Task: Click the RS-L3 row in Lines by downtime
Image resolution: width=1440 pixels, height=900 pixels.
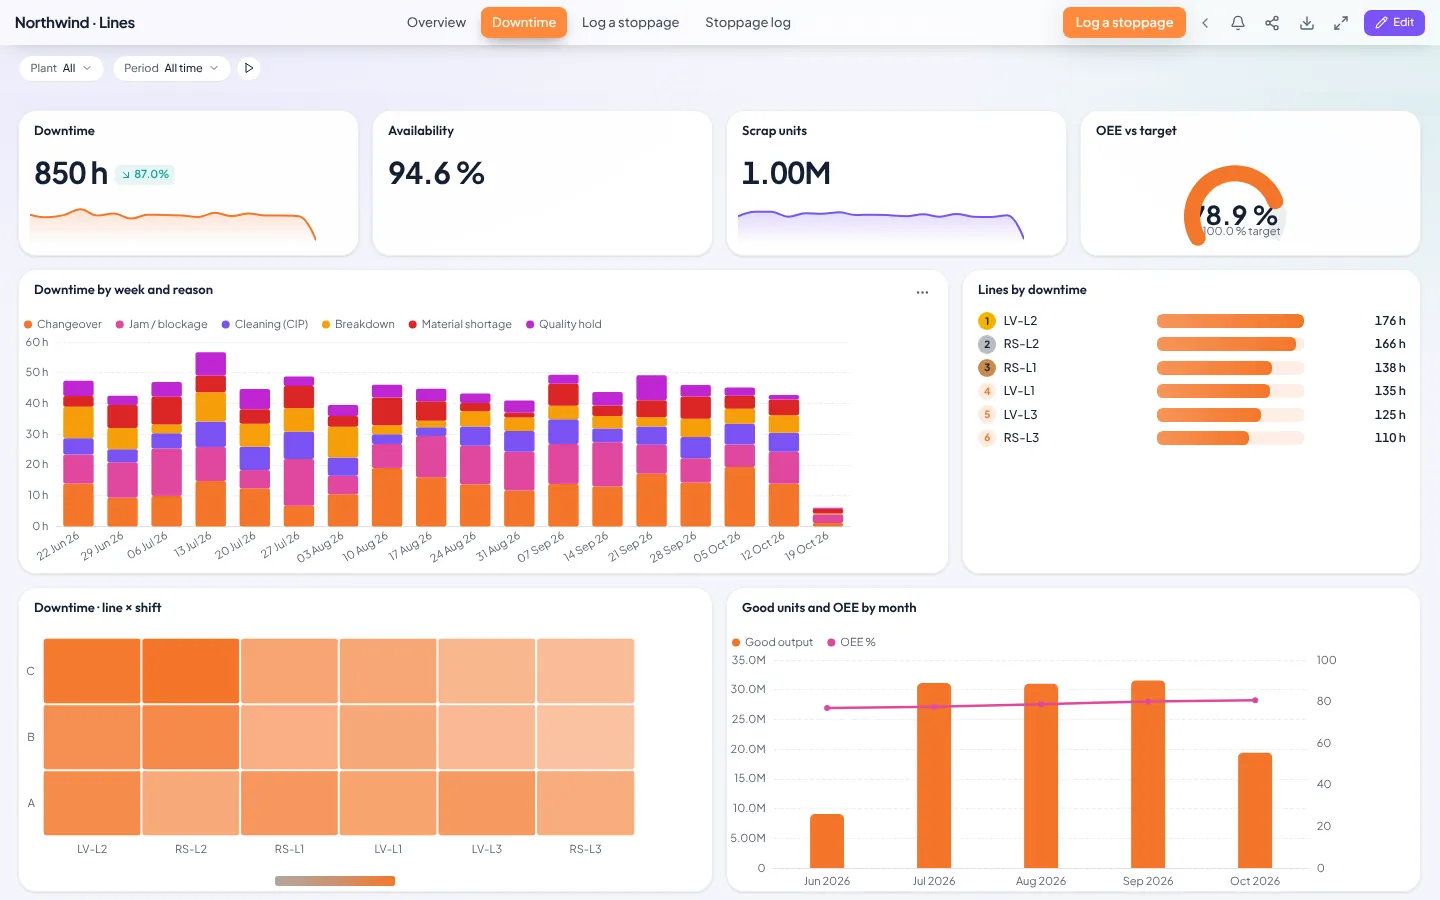Action: (1191, 438)
